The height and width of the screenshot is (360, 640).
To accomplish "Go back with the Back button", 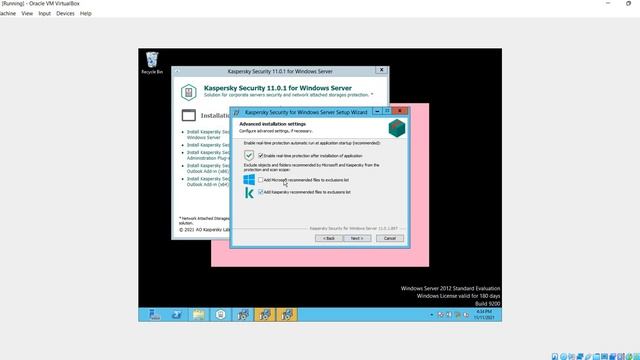I will (x=329, y=238).
